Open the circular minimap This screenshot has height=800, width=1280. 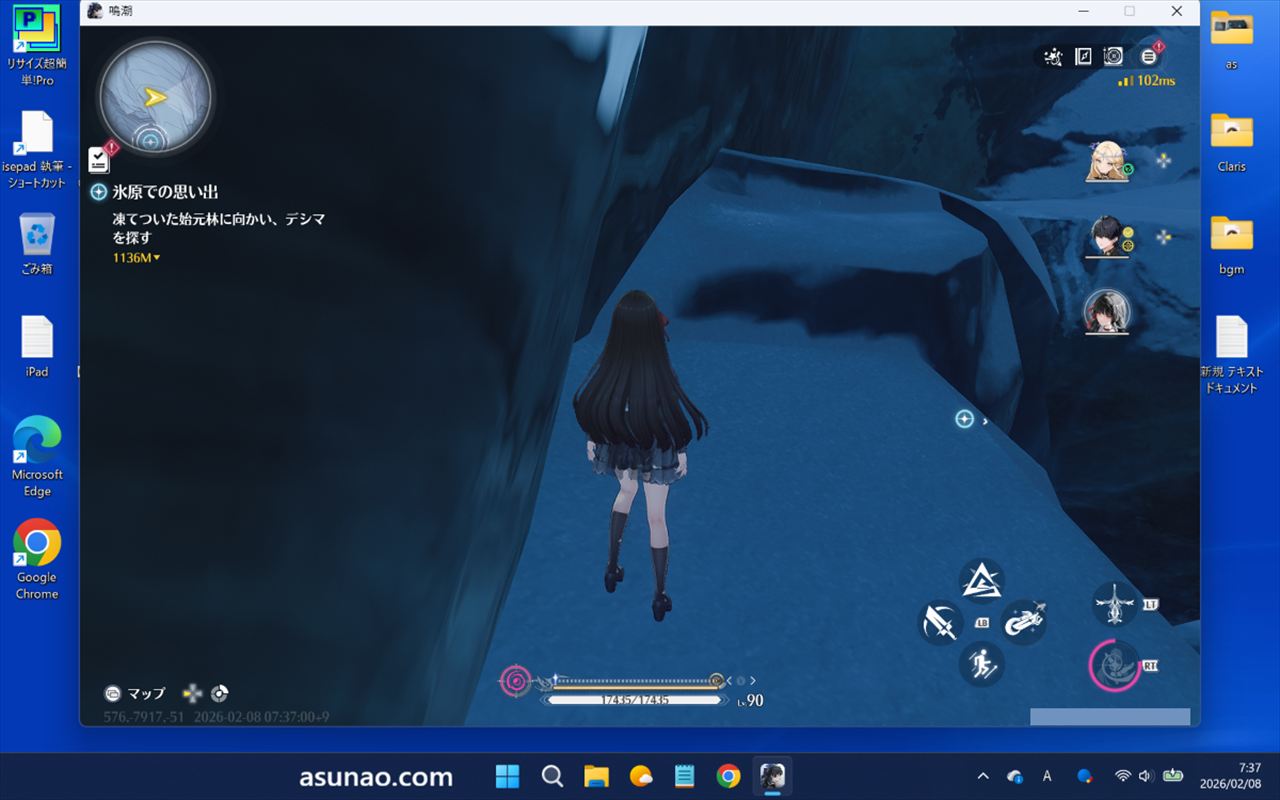[x=155, y=97]
